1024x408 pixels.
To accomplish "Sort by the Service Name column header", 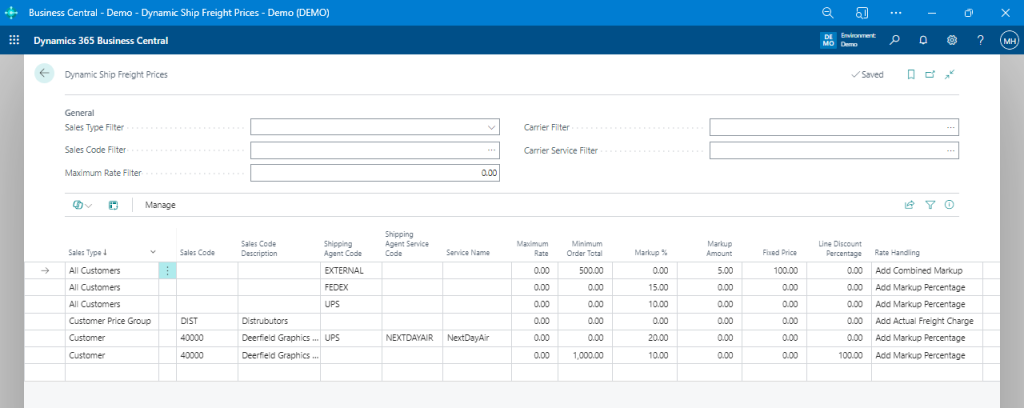I will tap(468, 253).
